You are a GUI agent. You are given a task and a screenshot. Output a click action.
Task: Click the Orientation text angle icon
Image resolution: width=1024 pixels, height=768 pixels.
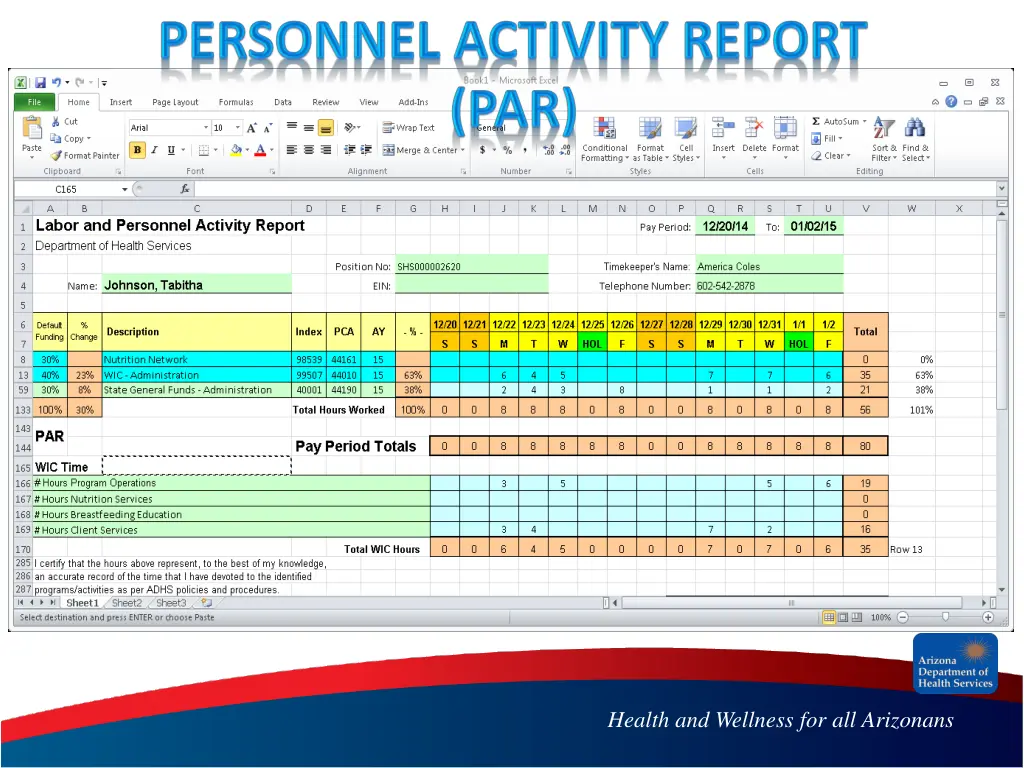pos(349,127)
